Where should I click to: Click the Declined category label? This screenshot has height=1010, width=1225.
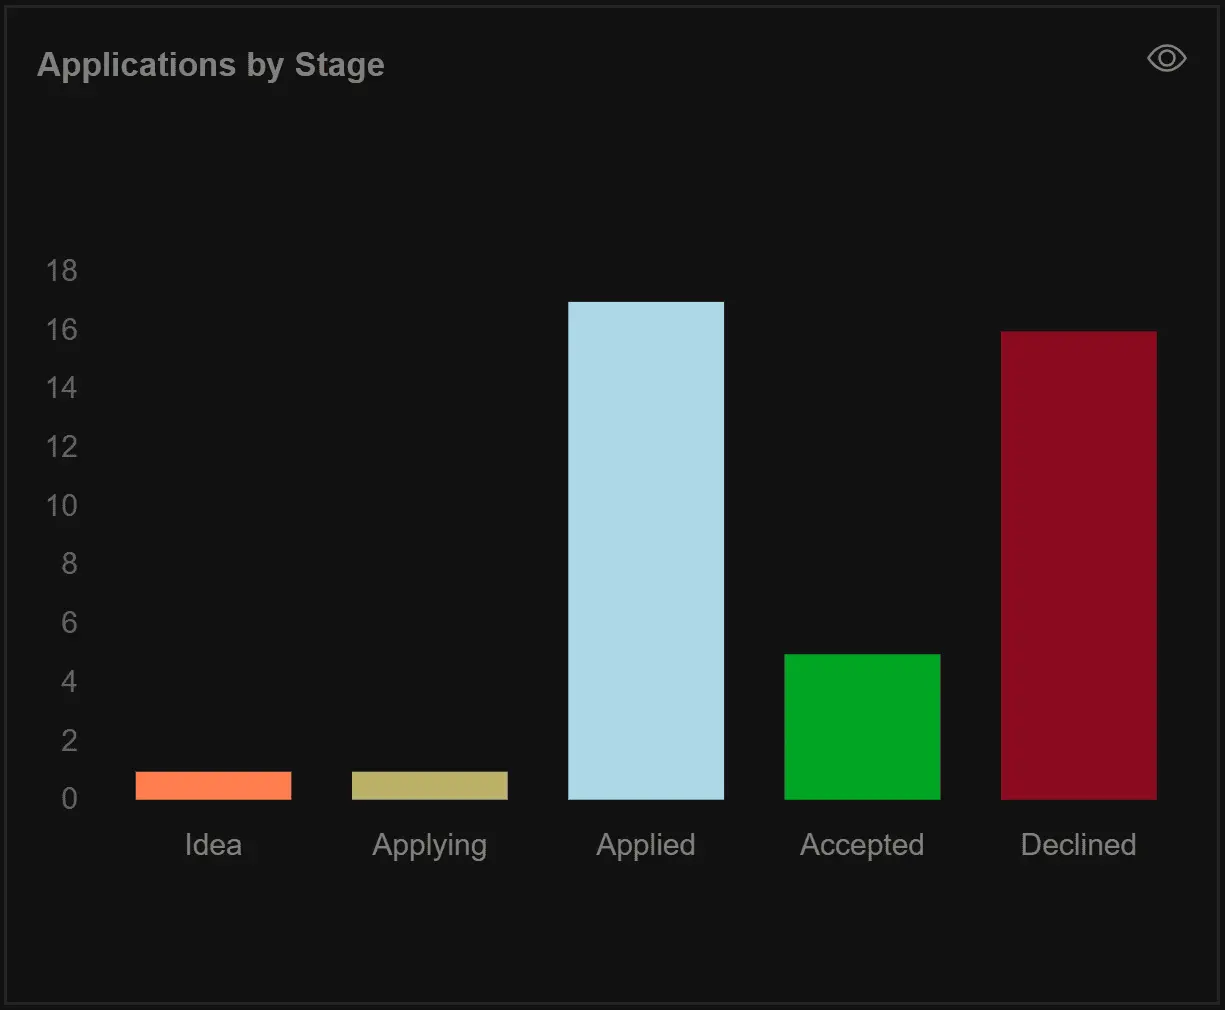(1078, 845)
